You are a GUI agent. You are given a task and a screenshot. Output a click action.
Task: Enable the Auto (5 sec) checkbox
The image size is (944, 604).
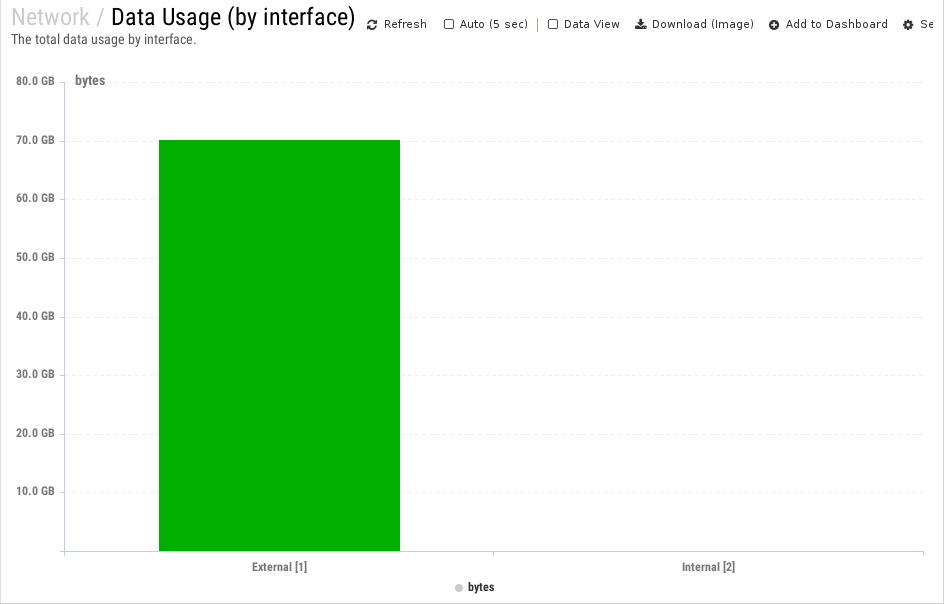pos(449,24)
